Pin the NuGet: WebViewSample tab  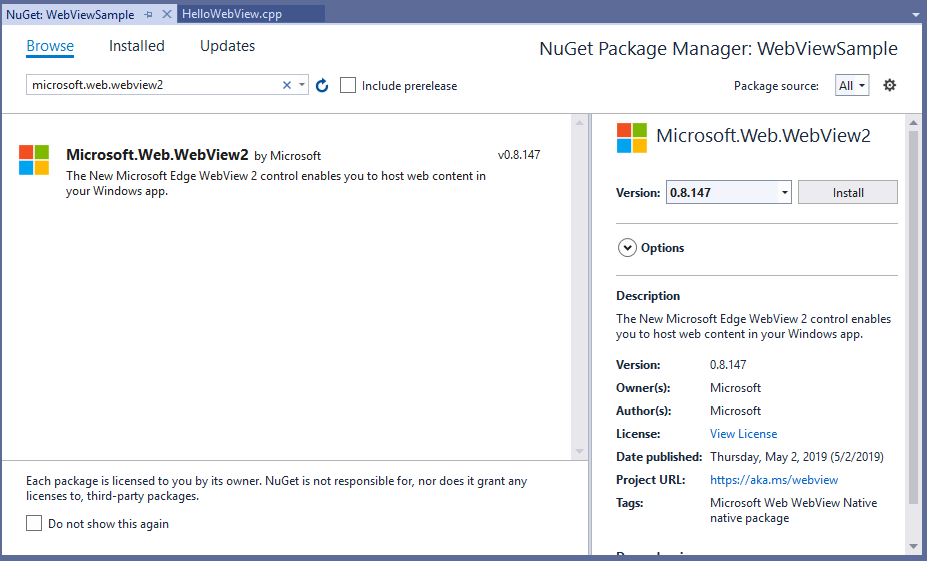coord(149,15)
